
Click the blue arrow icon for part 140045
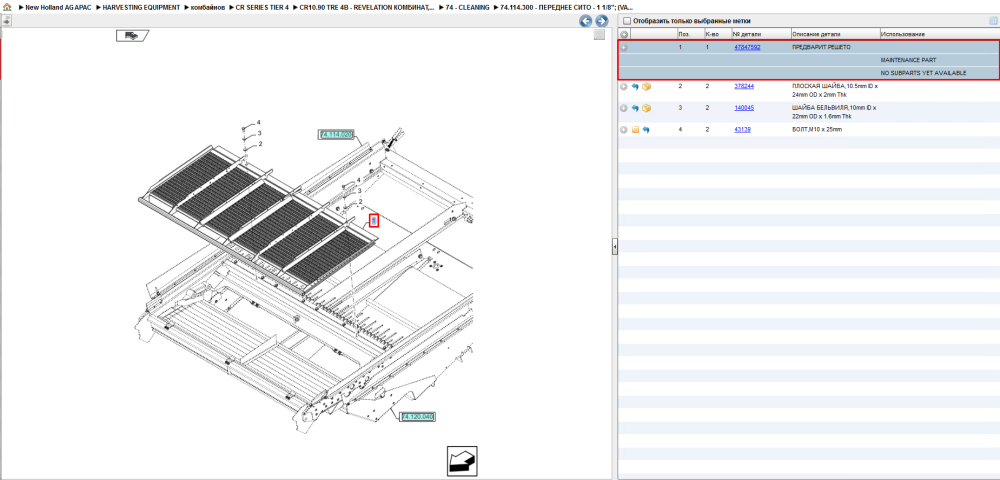635,108
